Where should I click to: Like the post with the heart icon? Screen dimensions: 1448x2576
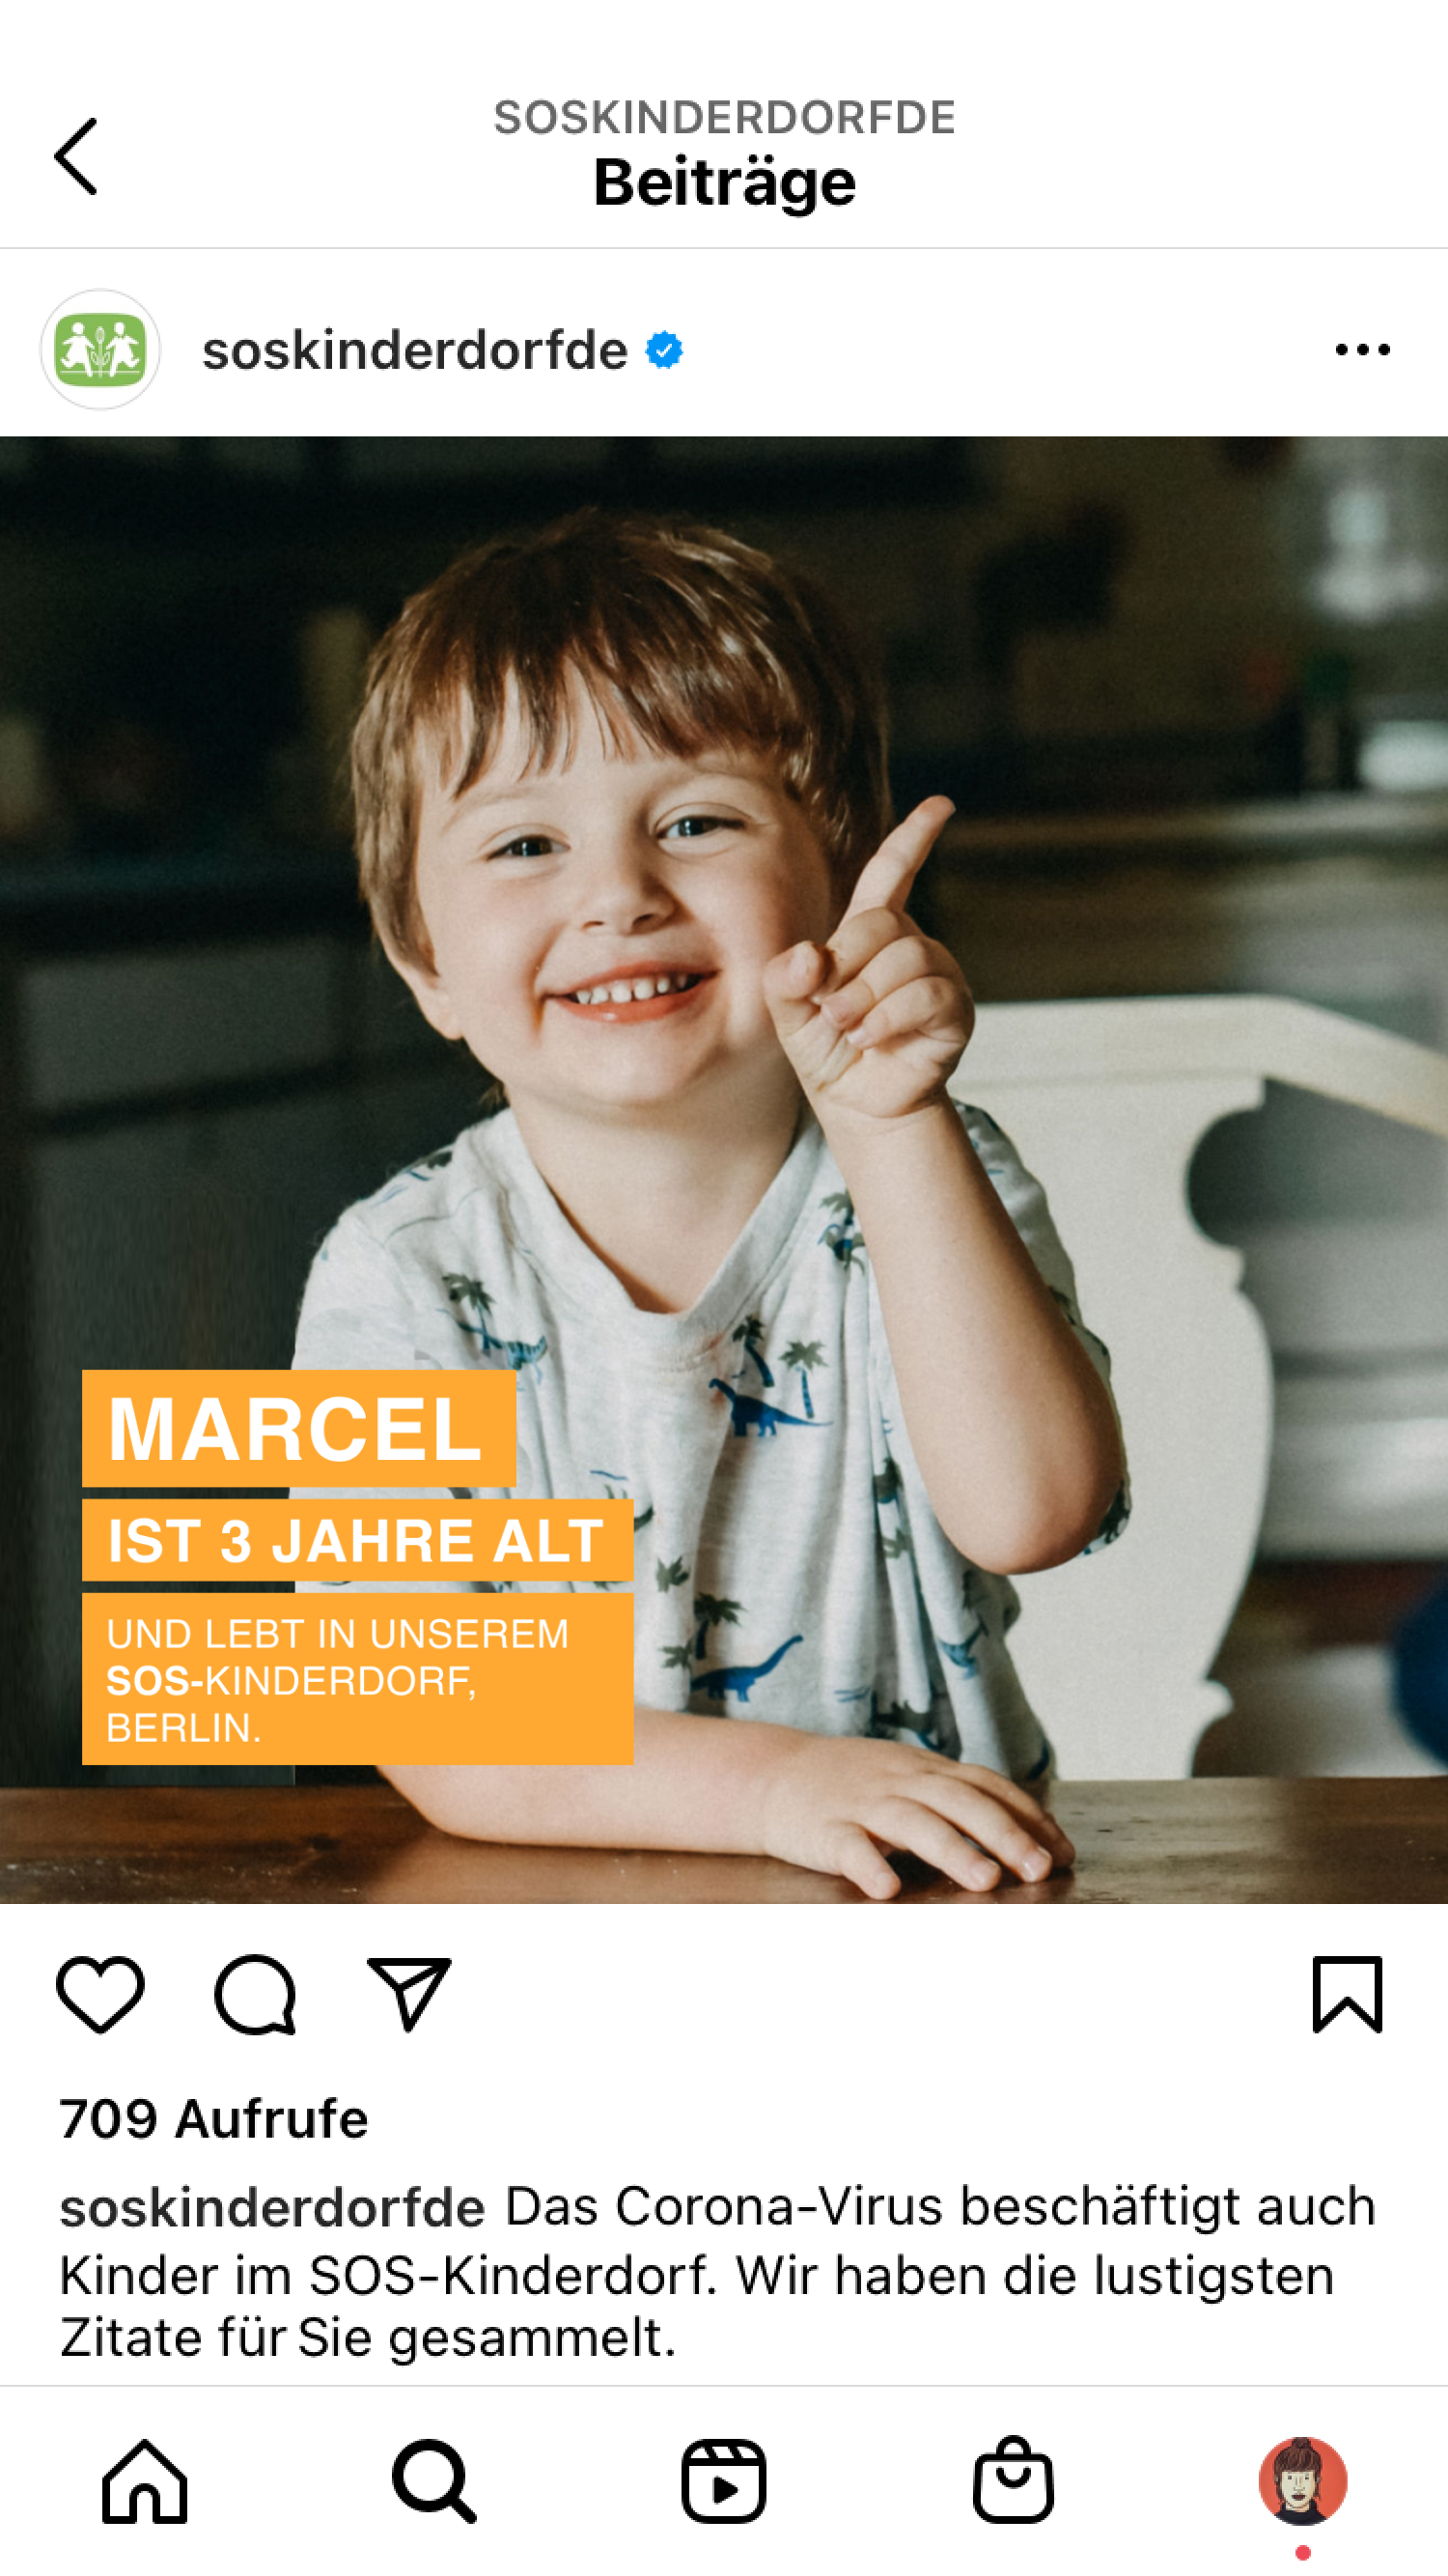[x=100, y=1994]
